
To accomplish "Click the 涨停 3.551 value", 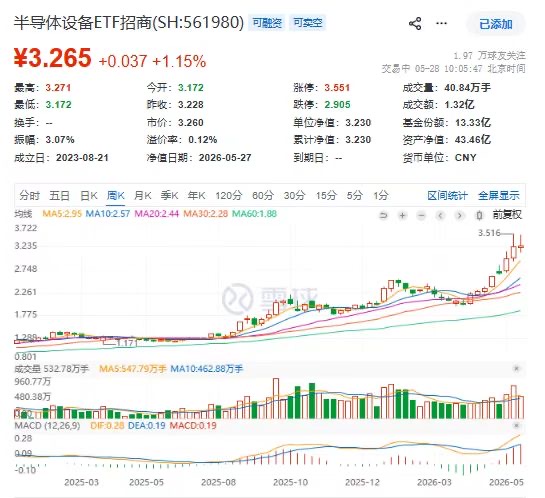I will (x=337, y=88).
